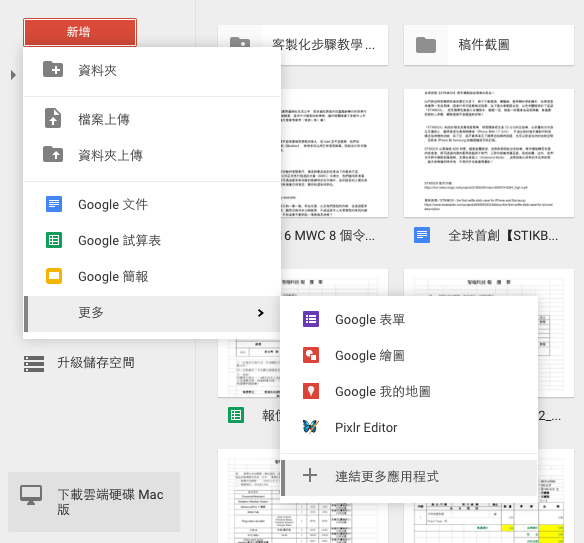Open the 更多 submenu item
The width and height of the screenshot is (584, 543).
(152, 314)
